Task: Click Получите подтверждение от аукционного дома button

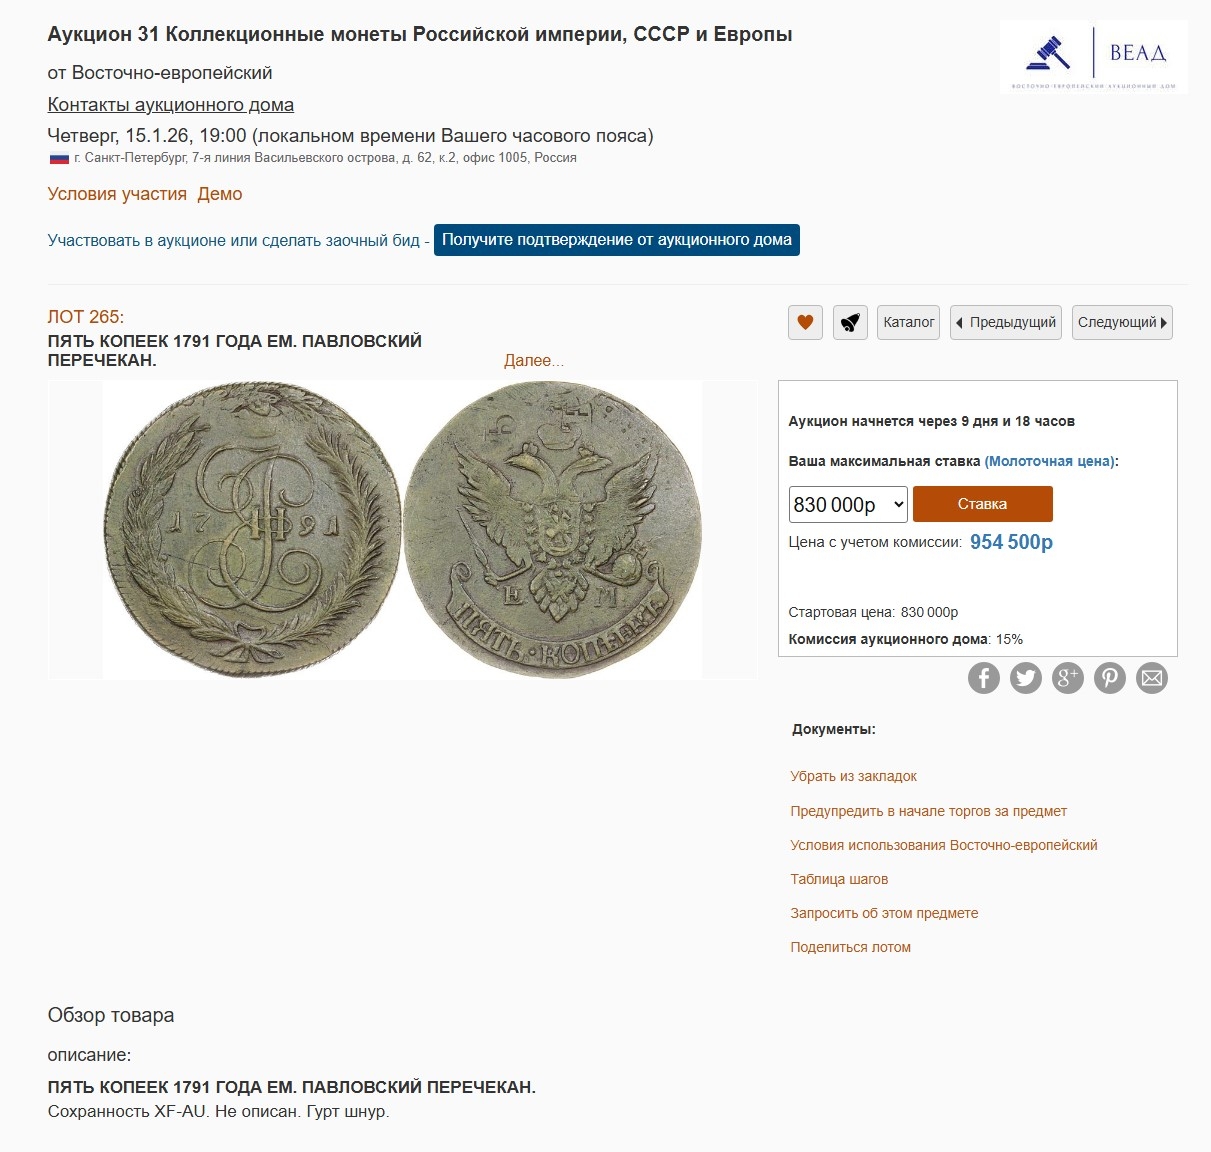Action: [x=617, y=240]
